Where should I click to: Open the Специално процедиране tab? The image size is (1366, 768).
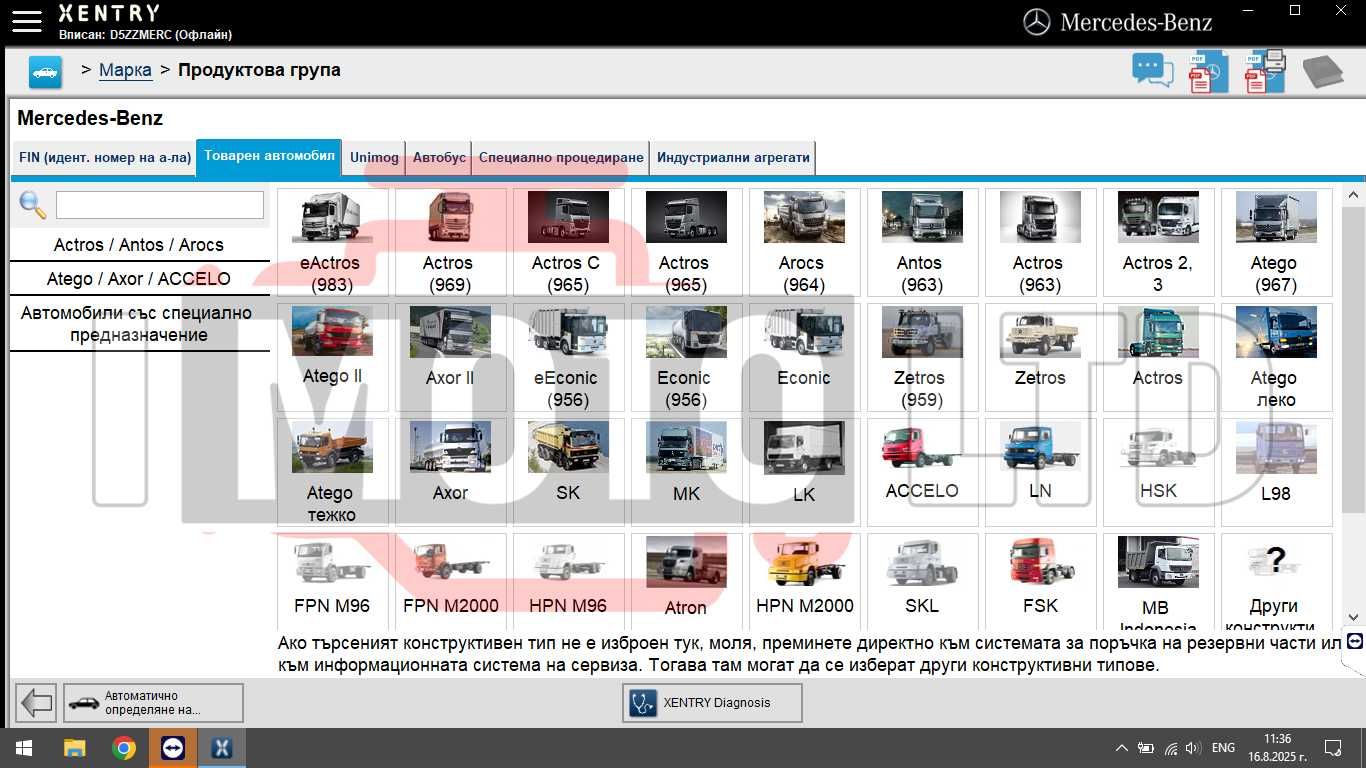click(561, 158)
